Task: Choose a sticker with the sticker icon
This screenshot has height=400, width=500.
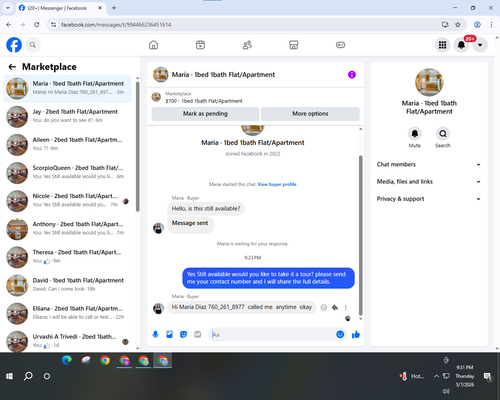Action: point(183,334)
